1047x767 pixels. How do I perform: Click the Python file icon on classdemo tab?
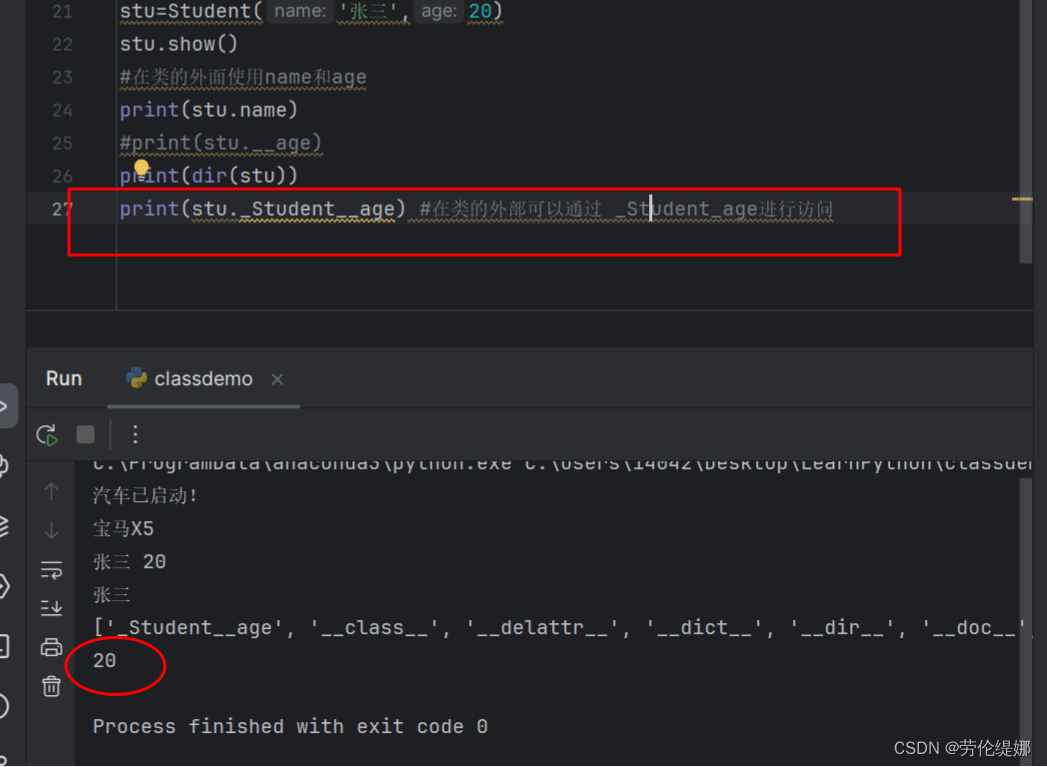[x=136, y=378]
